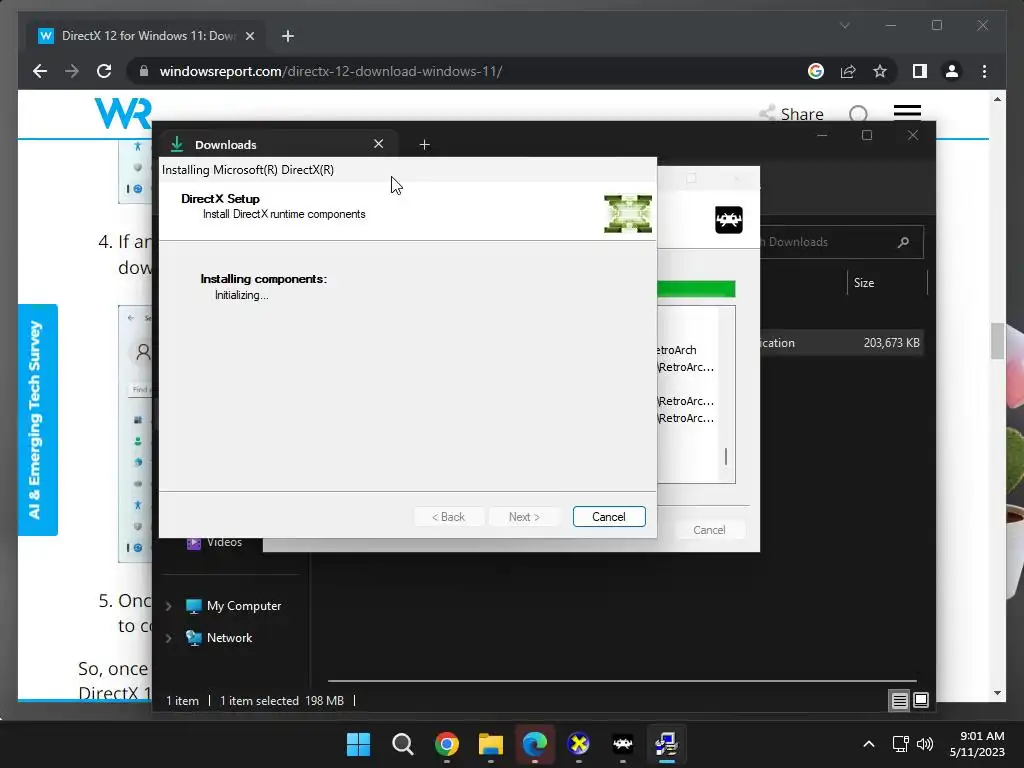Image resolution: width=1024 pixels, height=768 pixels.
Task: Open Windows Report logo homepage
Action: point(123,114)
